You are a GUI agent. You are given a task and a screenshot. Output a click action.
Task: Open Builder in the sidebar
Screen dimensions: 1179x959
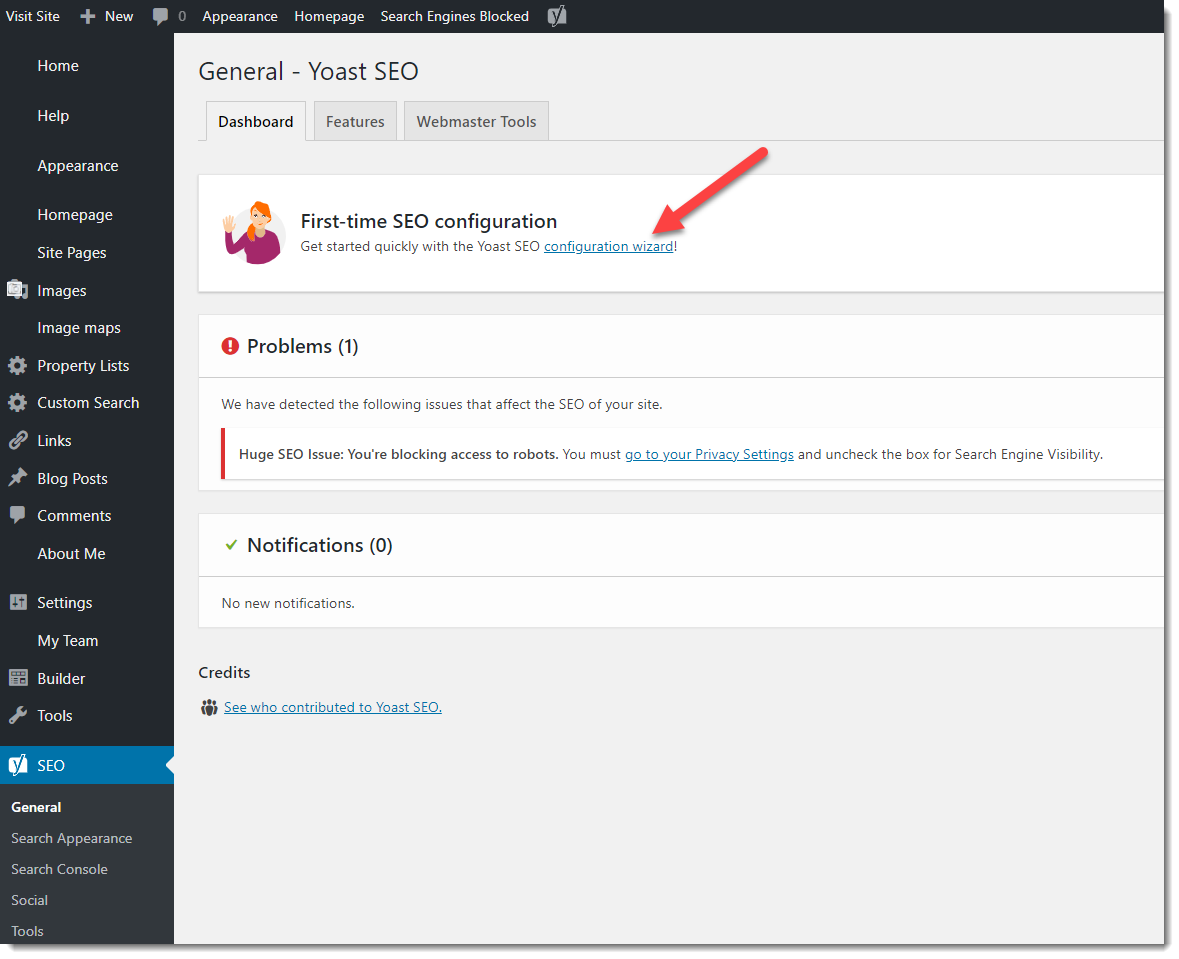tap(61, 678)
